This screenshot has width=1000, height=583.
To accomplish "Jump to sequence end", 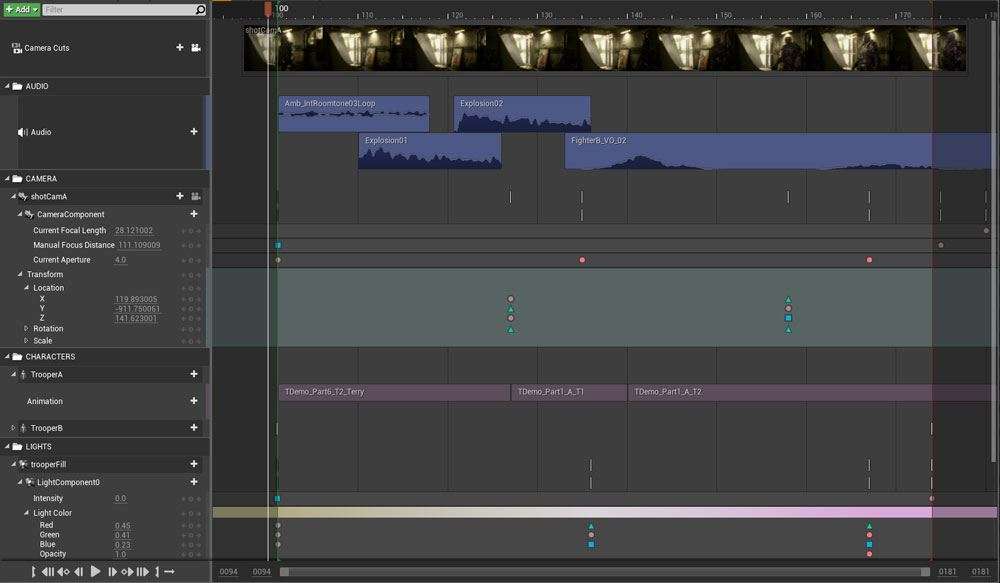I will coord(143,572).
